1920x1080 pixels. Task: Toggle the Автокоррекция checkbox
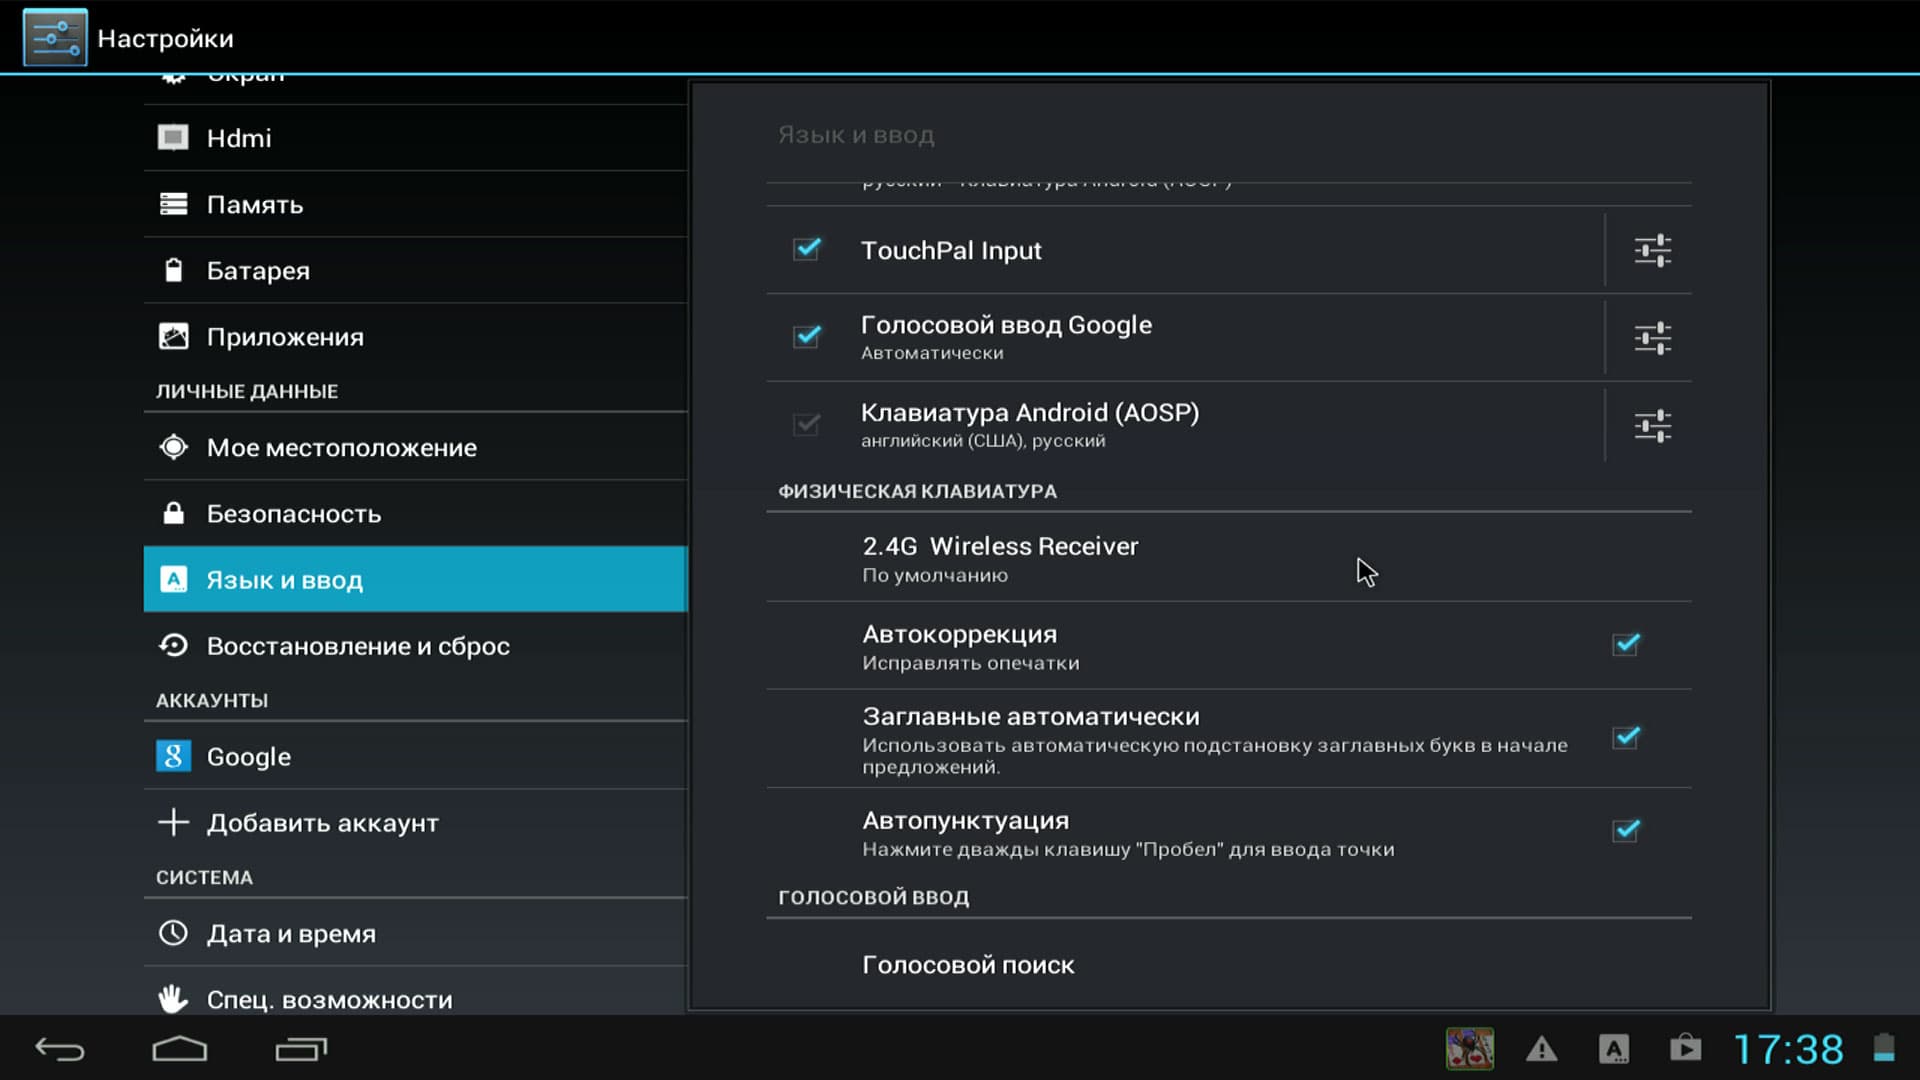[1626, 645]
